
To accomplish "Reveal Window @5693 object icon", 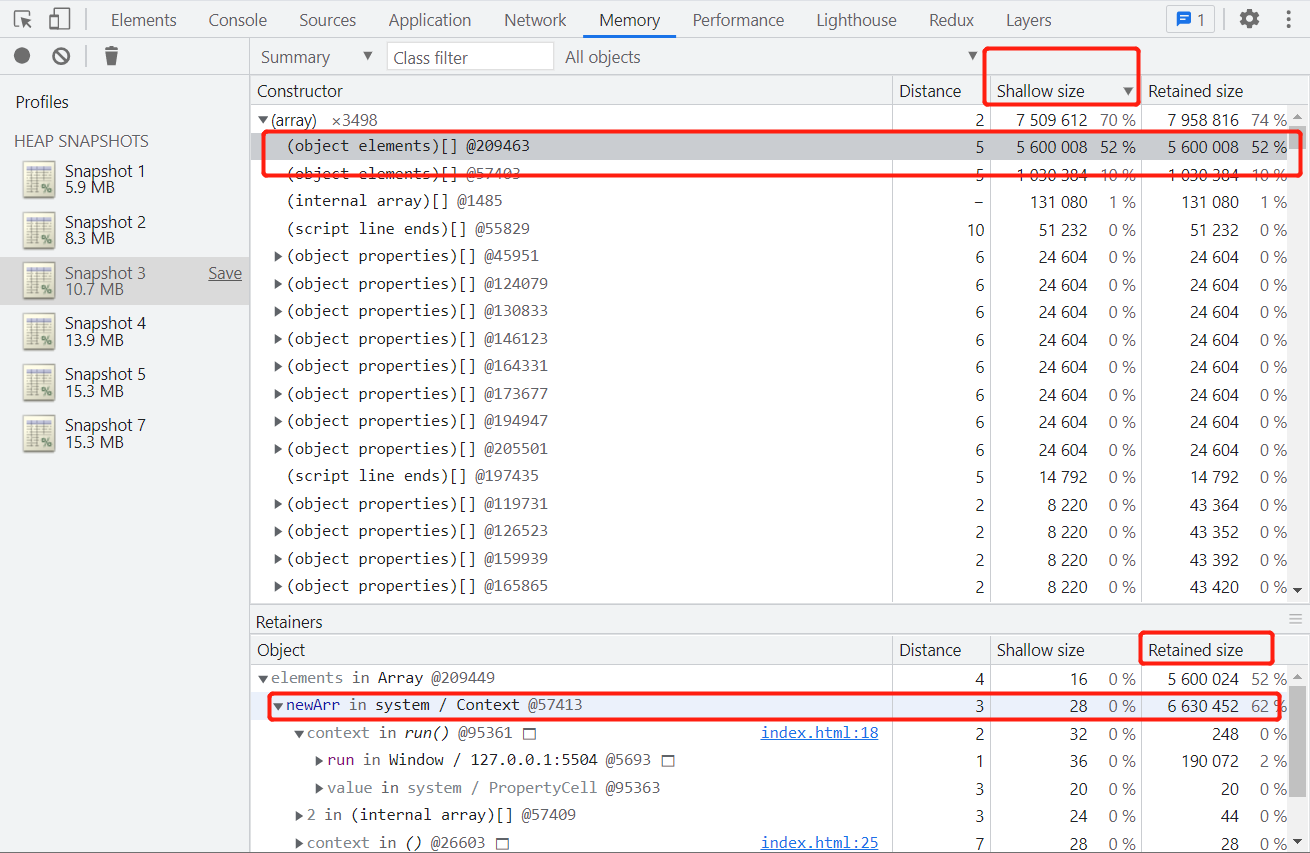I will tap(668, 761).
